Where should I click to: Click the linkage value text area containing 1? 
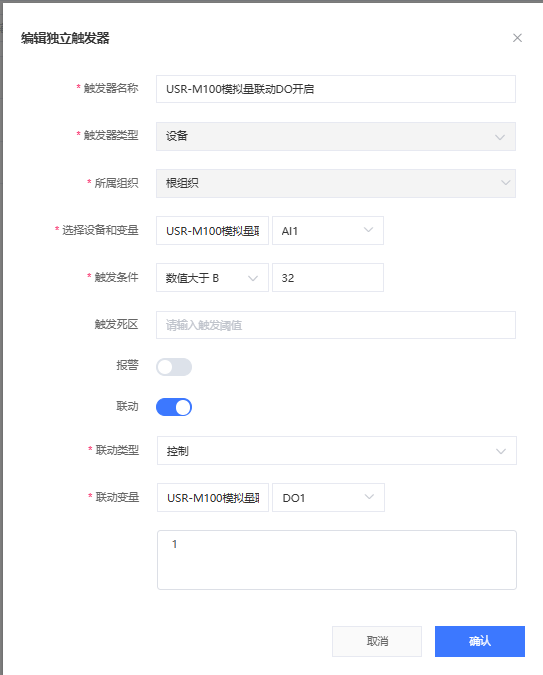[x=337, y=560]
